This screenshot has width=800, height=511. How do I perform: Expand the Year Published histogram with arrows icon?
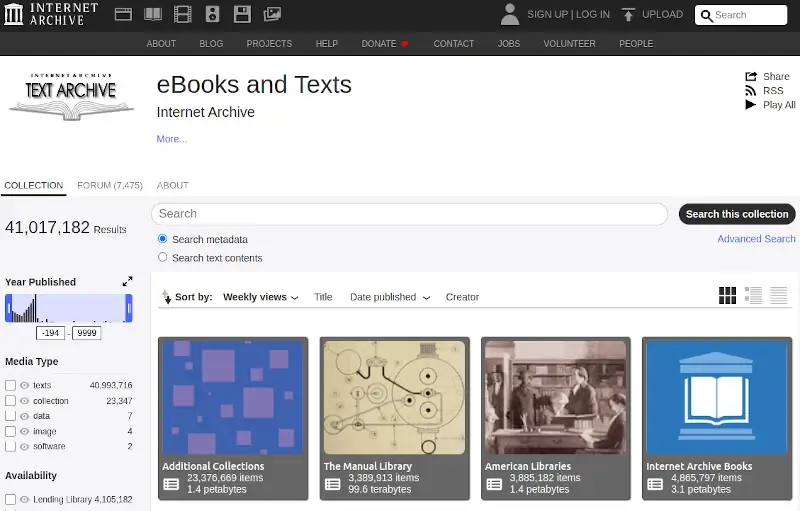(128, 282)
